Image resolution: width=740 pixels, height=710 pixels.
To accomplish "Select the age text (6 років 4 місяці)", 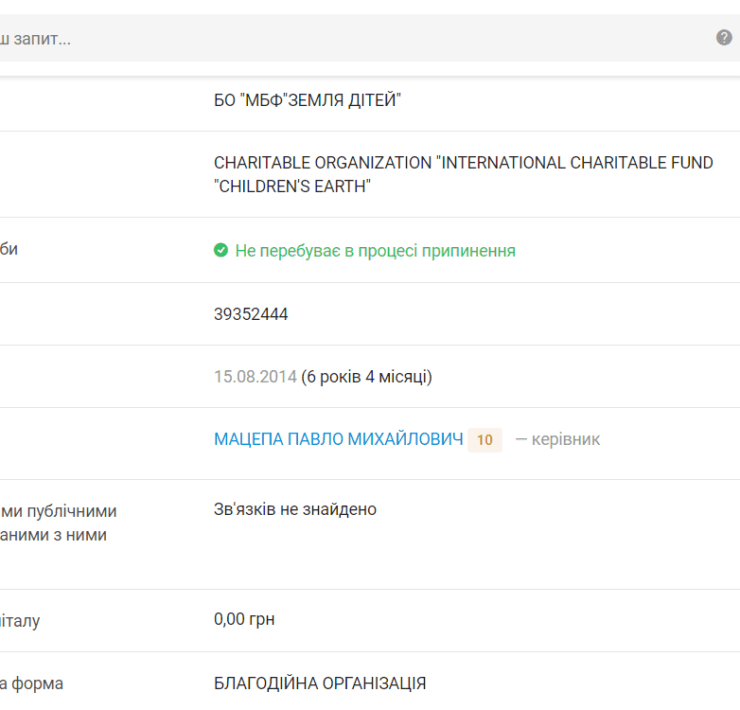I will (367, 377).
